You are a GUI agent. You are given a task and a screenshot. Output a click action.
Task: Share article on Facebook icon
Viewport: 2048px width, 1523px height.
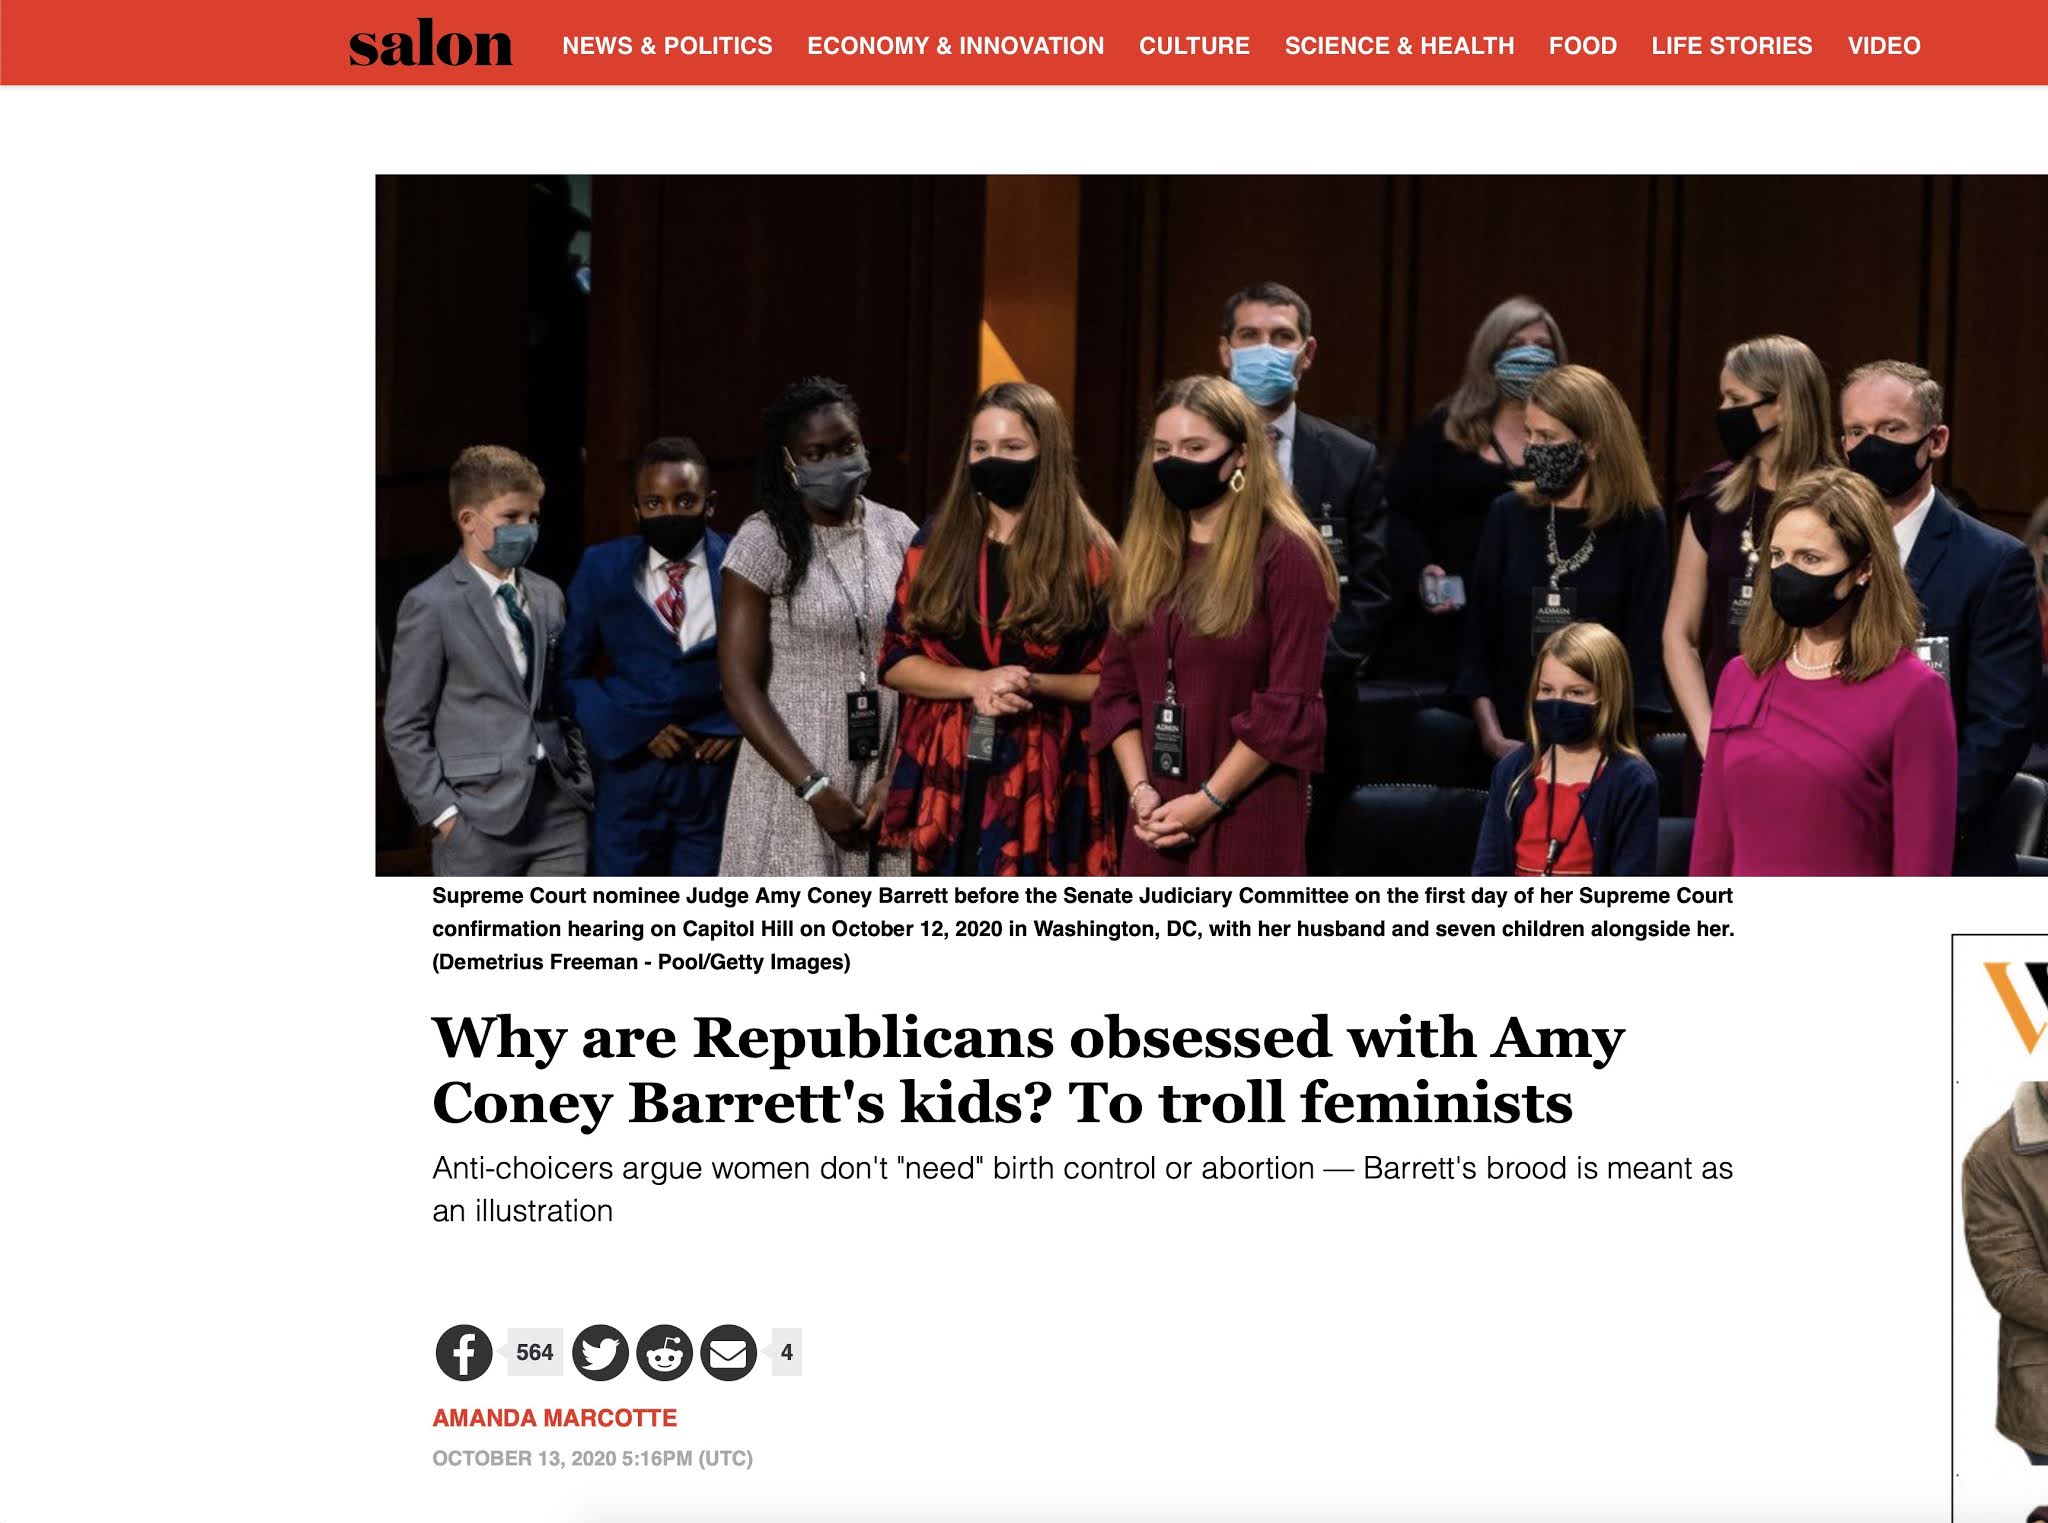464,1352
